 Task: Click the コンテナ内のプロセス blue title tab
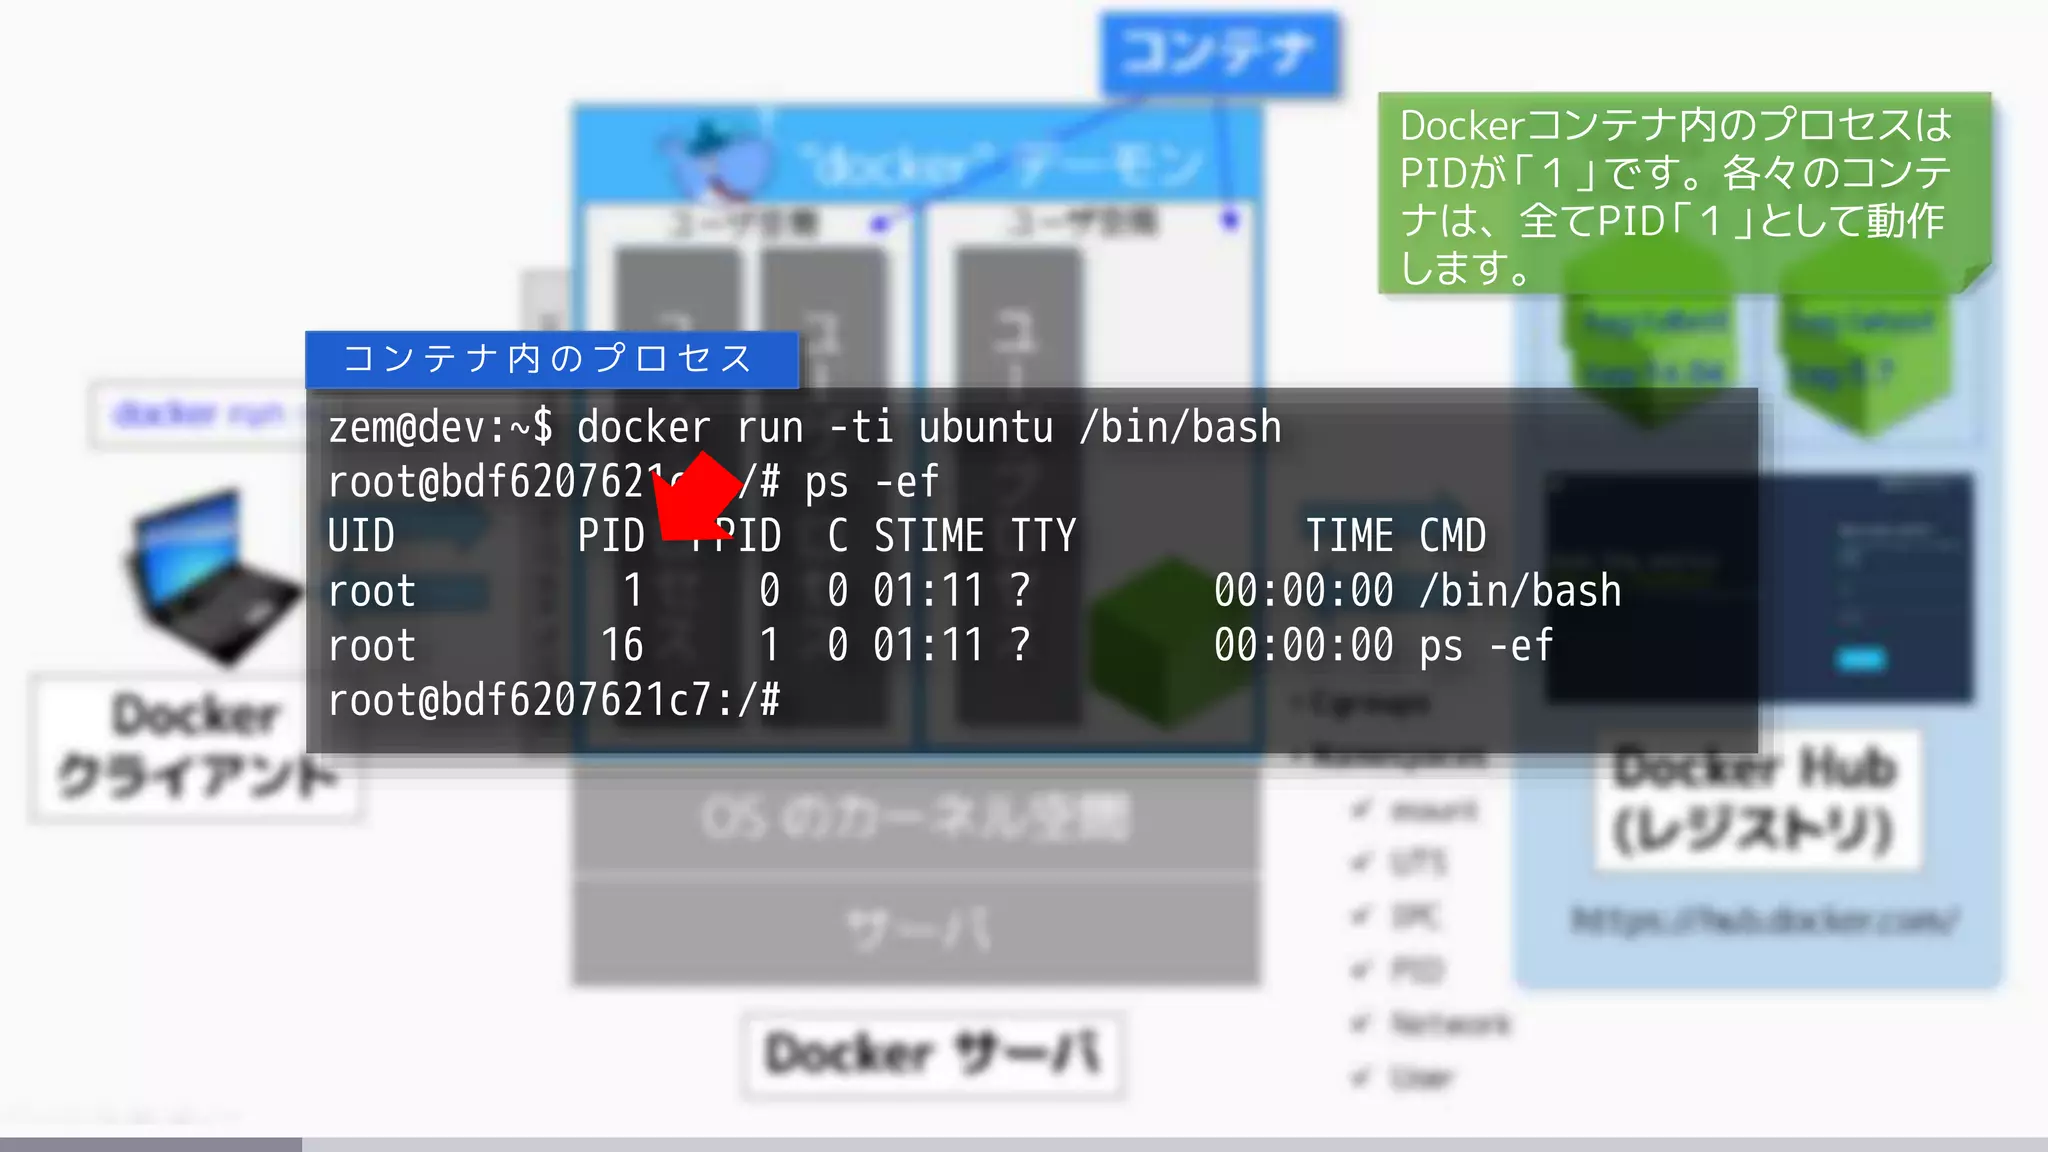pyautogui.click(x=551, y=359)
